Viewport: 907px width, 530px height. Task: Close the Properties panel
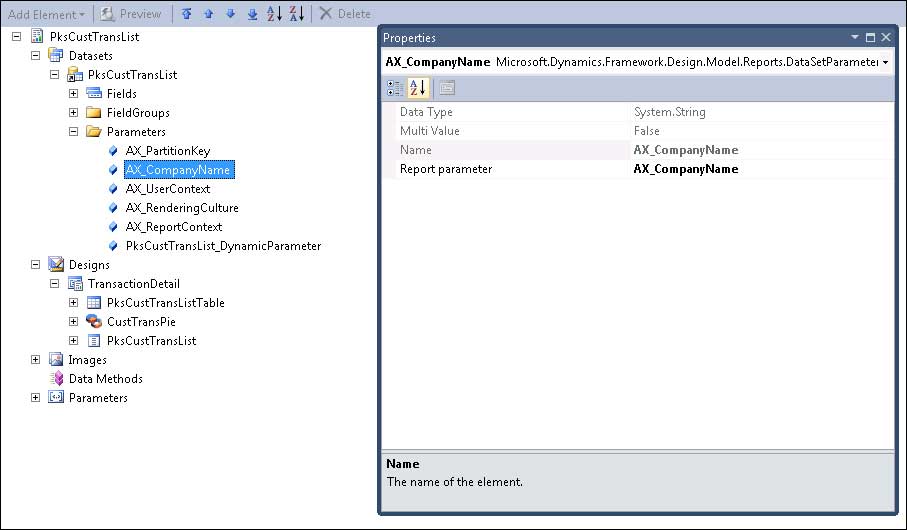pyautogui.click(x=886, y=38)
